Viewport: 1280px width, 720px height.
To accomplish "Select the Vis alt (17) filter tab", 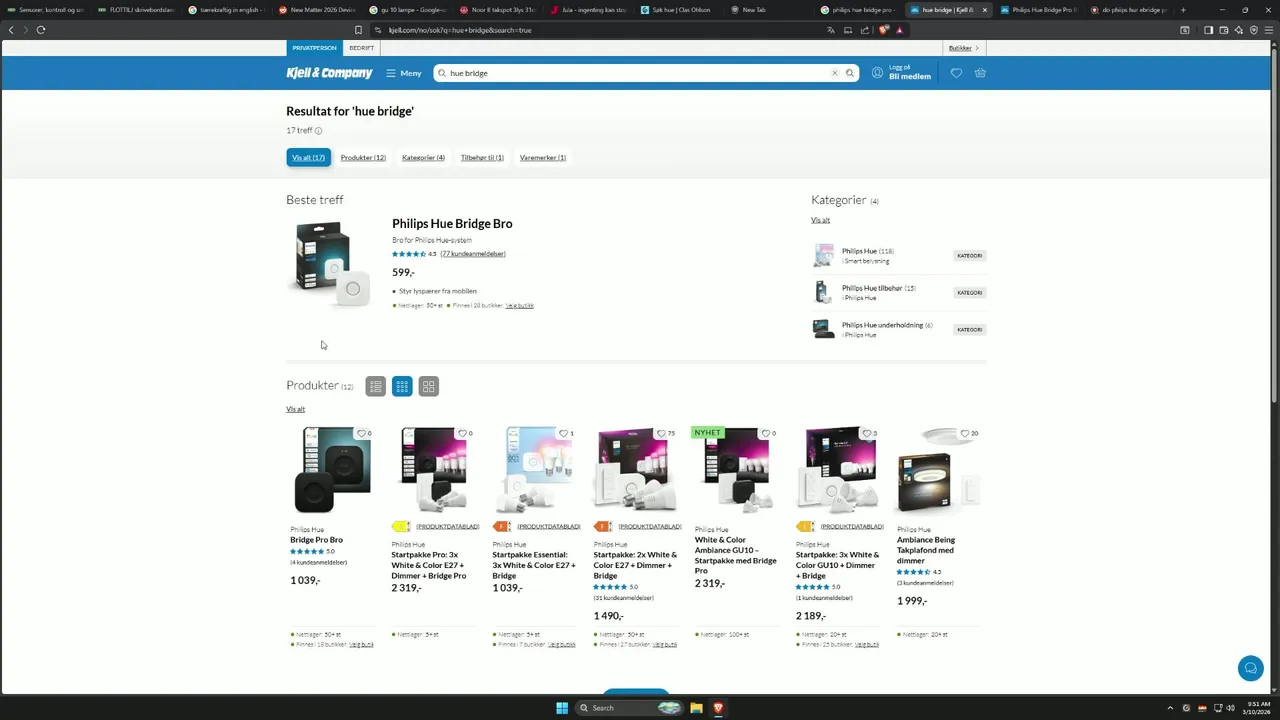I will click(308, 157).
